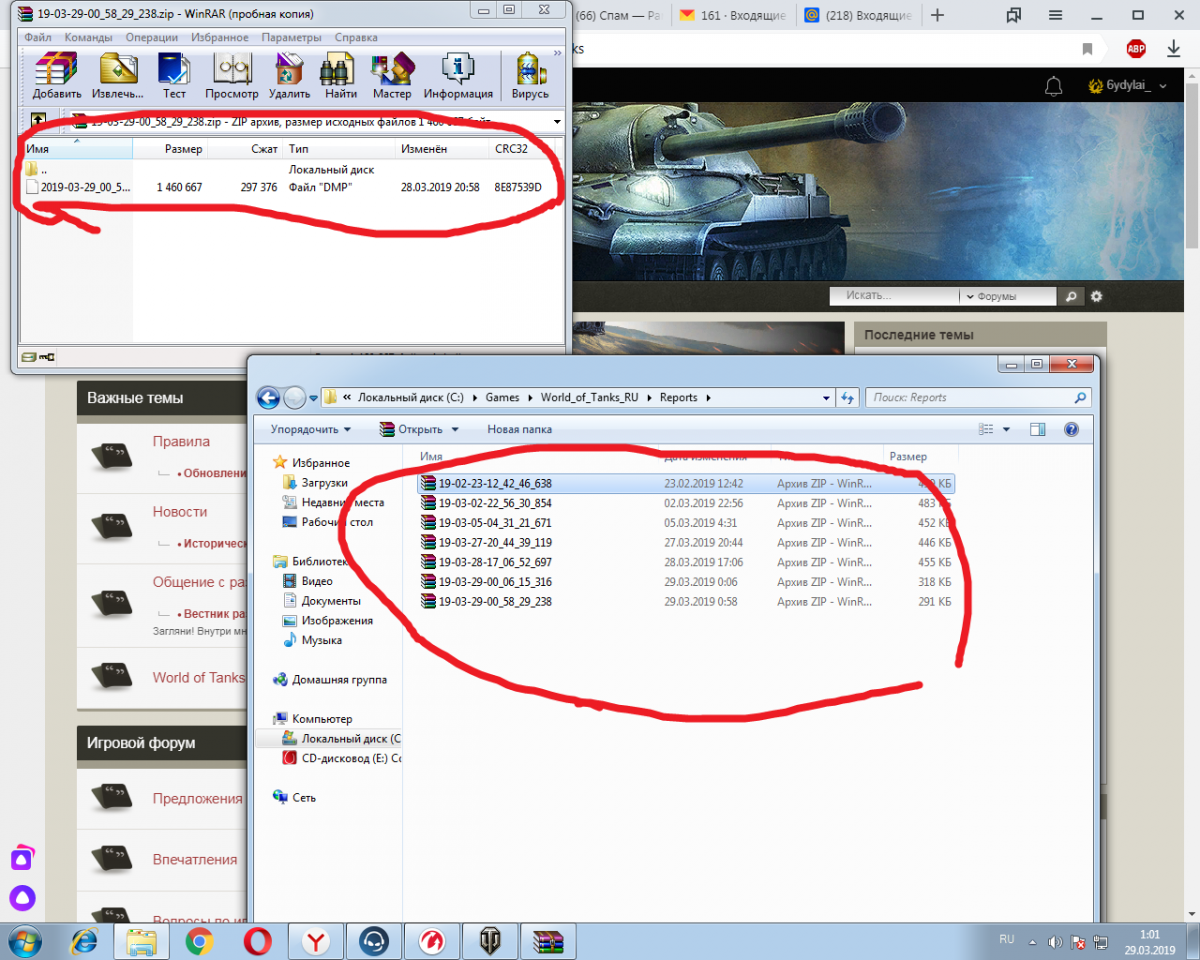Image resolution: width=1200 pixels, height=960 pixels.
Task: Click the World of Tanks taskbar icon
Action: click(492, 941)
